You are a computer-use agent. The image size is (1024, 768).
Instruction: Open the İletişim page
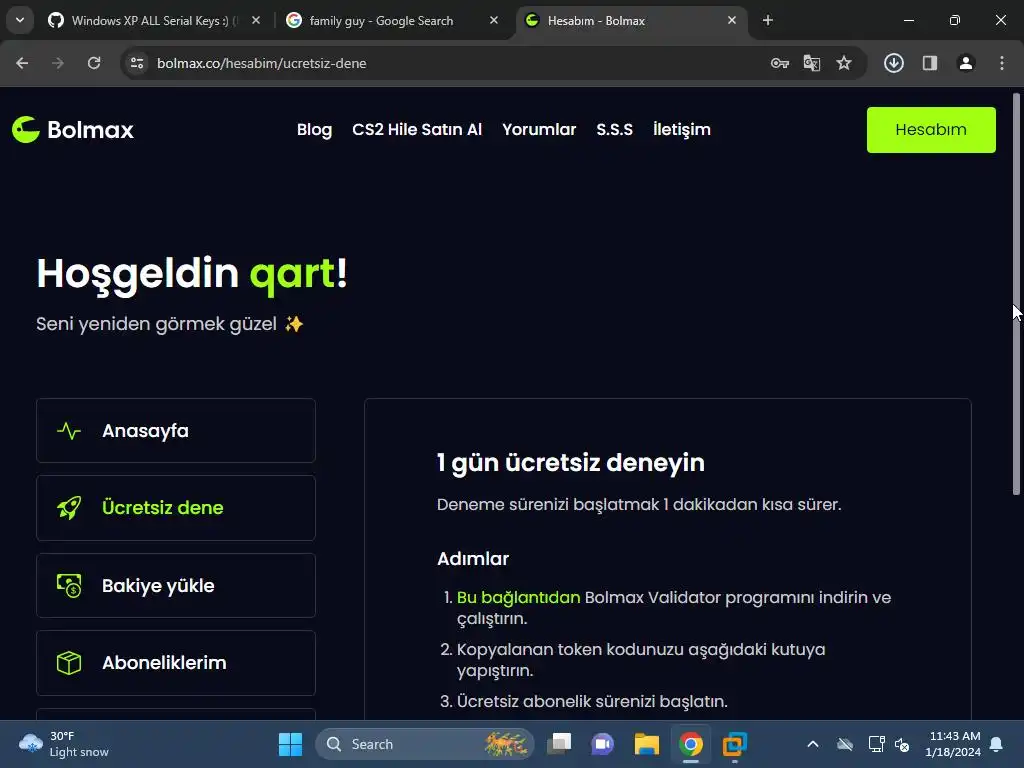tap(681, 129)
